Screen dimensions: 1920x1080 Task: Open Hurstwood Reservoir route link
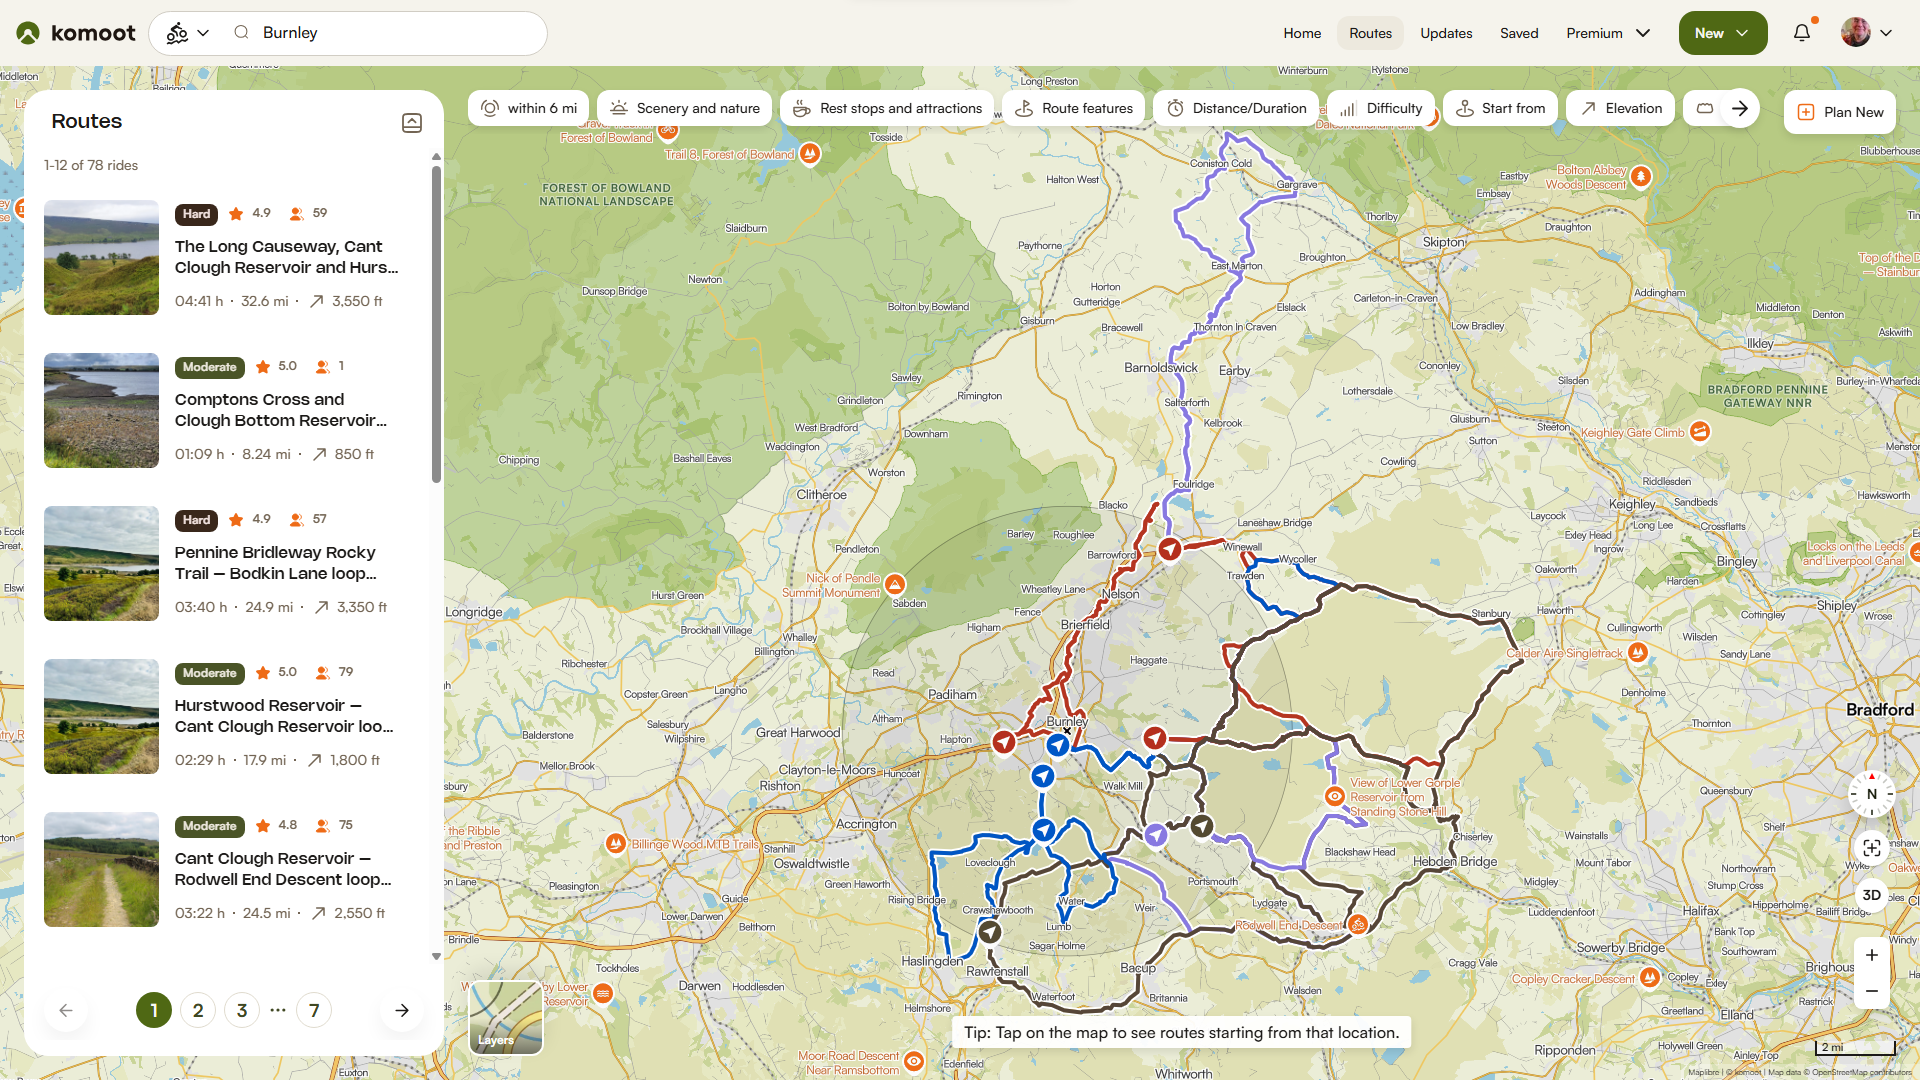click(284, 716)
